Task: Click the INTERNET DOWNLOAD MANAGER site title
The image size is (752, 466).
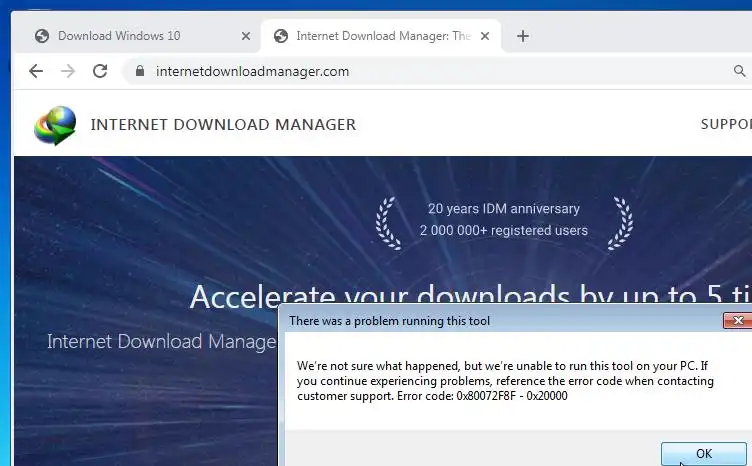Action: 223,125
